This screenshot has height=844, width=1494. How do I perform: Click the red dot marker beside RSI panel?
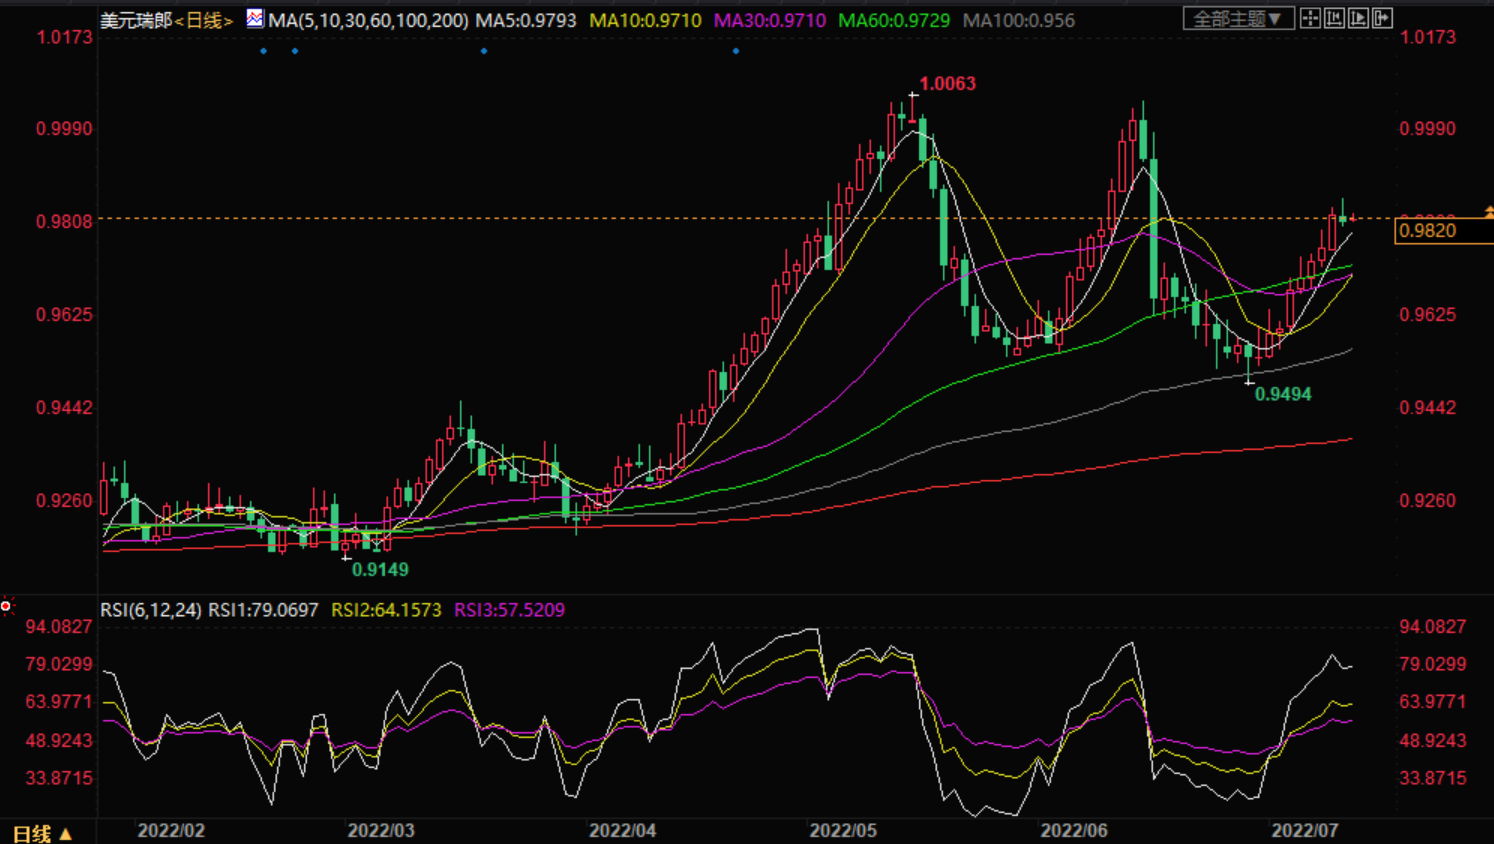point(6,606)
